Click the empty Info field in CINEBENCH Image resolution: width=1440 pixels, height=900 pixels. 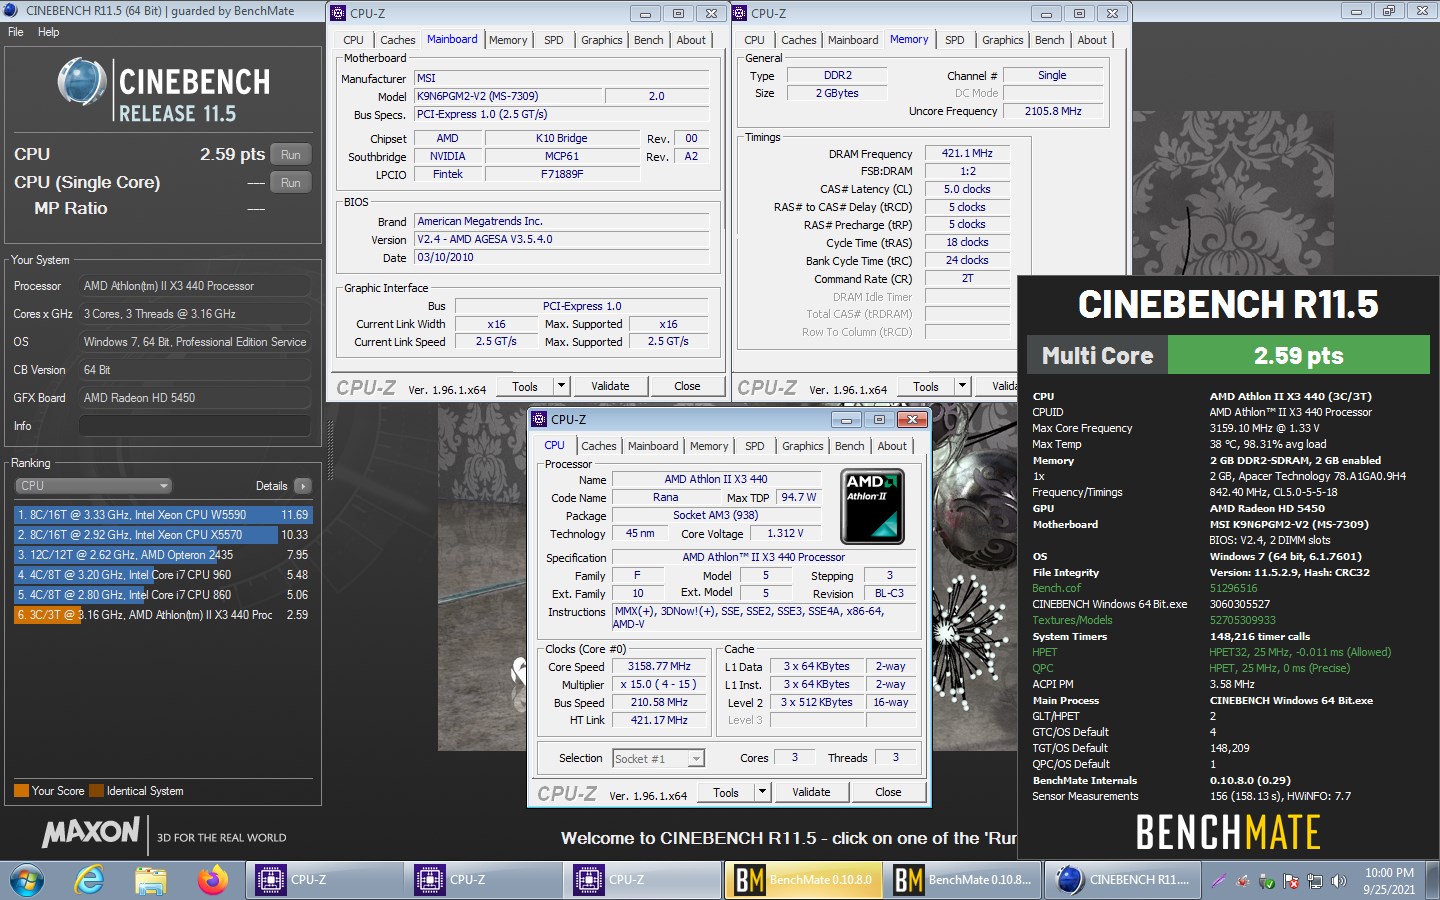[x=195, y=426]
